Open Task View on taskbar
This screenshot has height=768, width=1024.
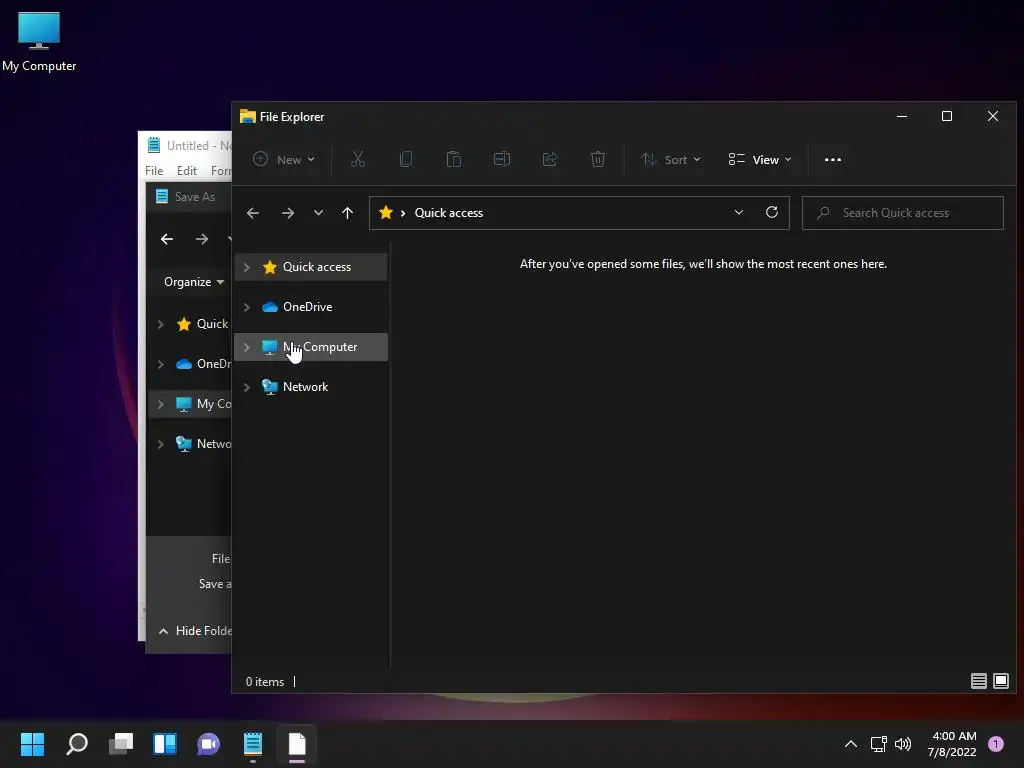point(121,744)
